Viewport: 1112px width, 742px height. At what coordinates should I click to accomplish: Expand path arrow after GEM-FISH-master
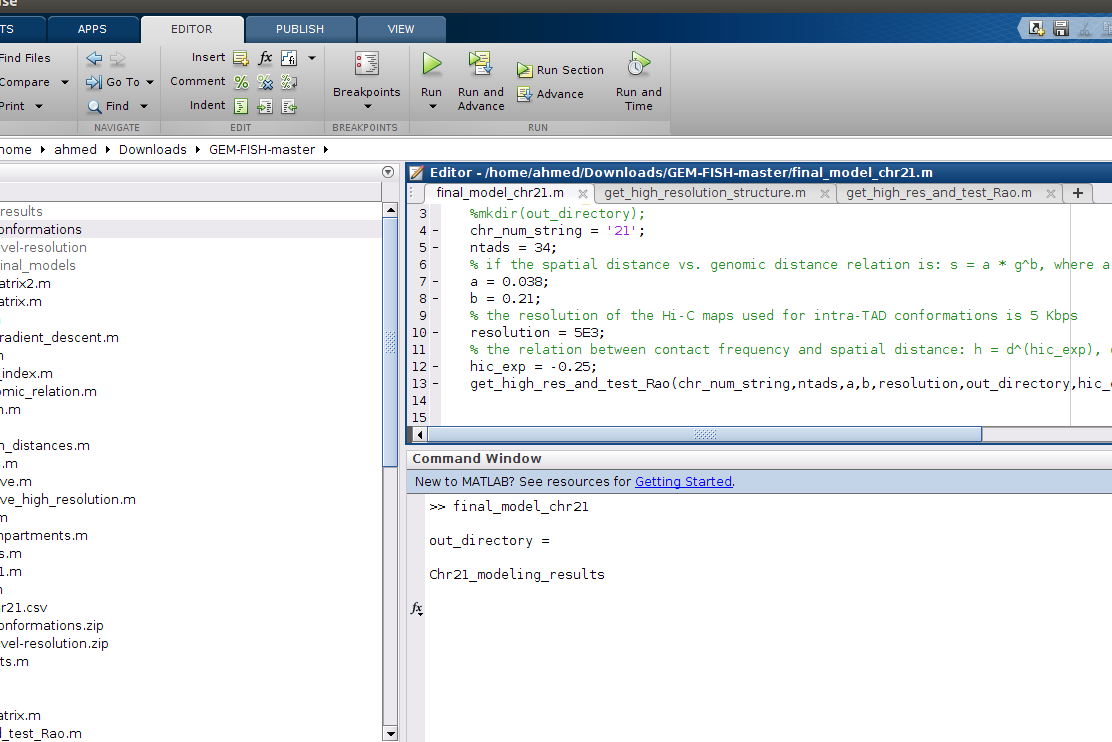point(326,150)
